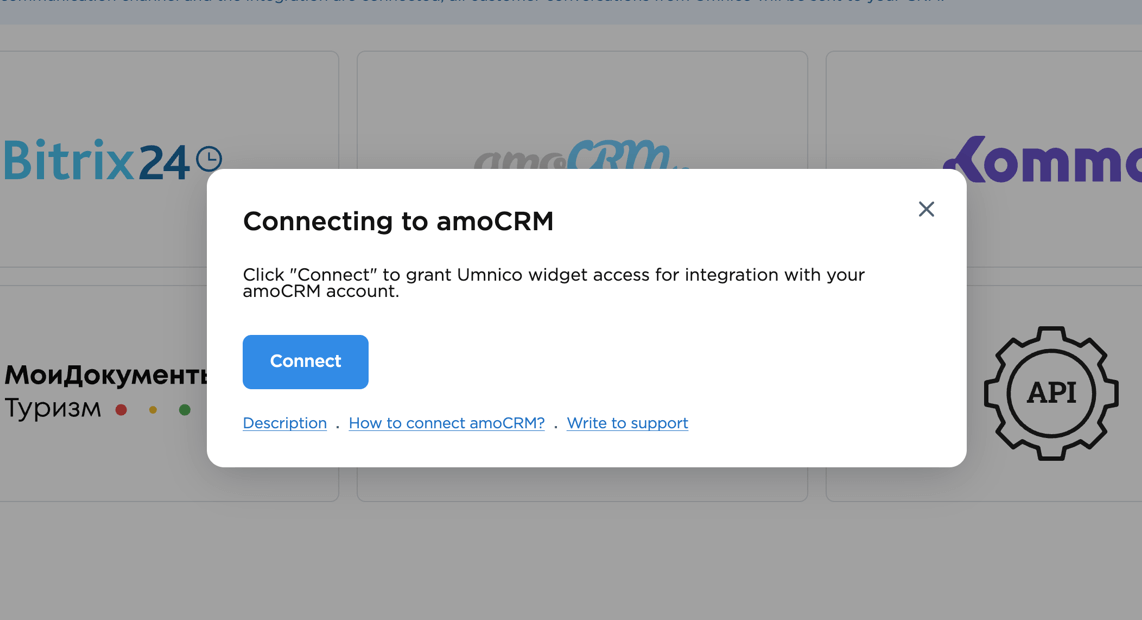Click the clock icon beside Bitrix24
1142x620 pixels.
[x=209, y=158]
